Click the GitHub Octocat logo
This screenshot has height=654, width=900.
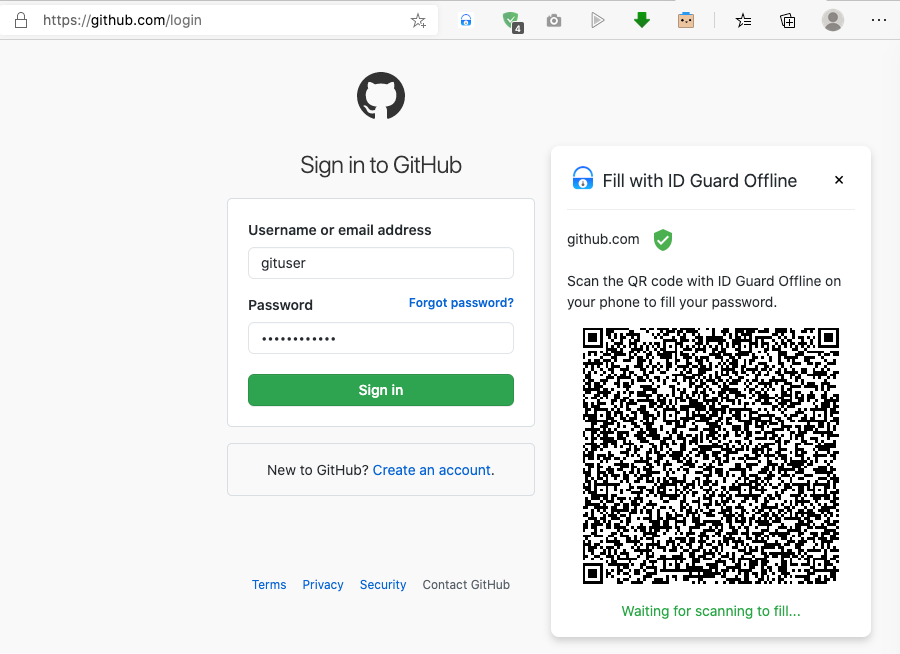click(x=381, y=96)
